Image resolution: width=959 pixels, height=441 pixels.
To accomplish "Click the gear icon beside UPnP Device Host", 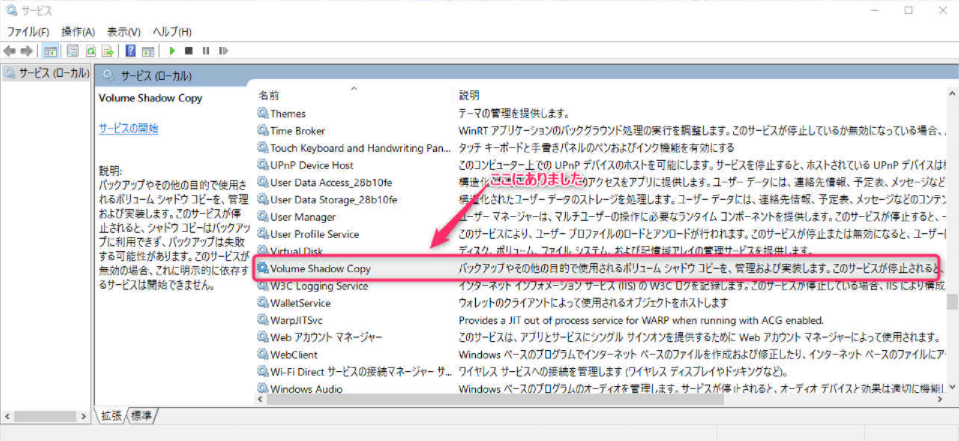I will [263, 165].
